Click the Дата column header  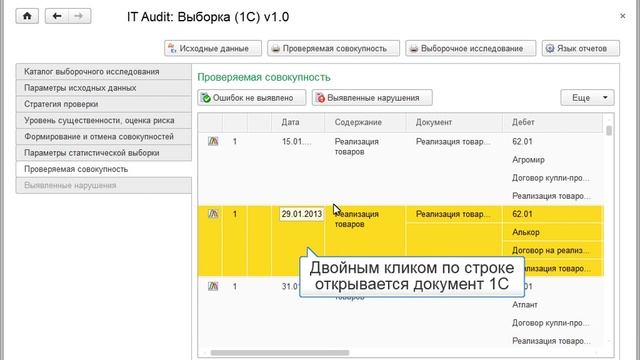(298, 122)
